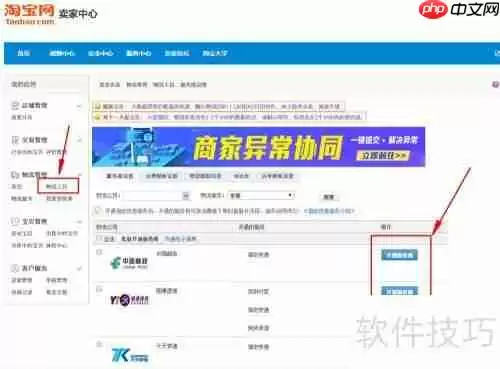500x369 pixels.
Task: Switch to the 物流跟踪信息 tab
Action: point(205,176)
